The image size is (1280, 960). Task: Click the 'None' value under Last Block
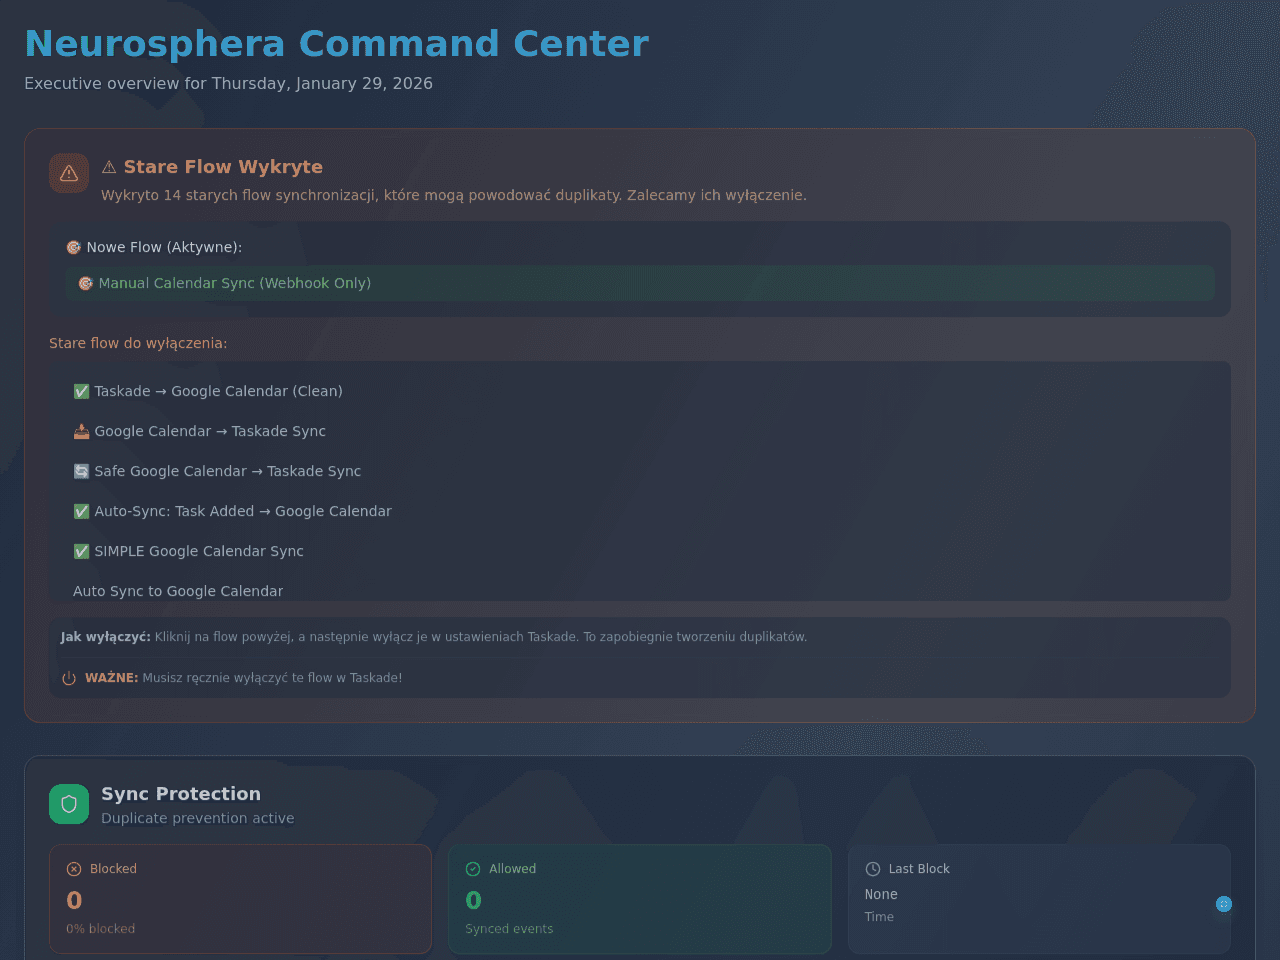point(881,894)
